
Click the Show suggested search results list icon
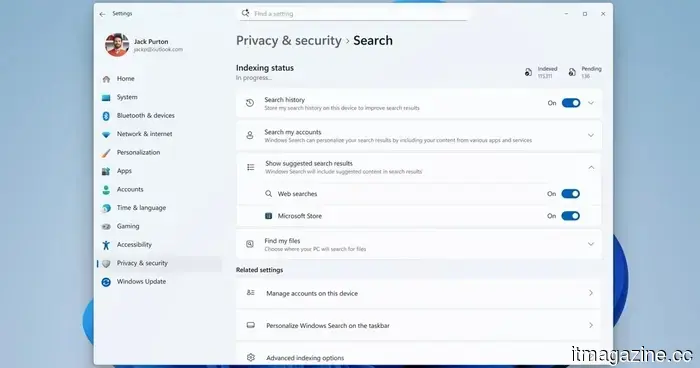tap(251, 167)
